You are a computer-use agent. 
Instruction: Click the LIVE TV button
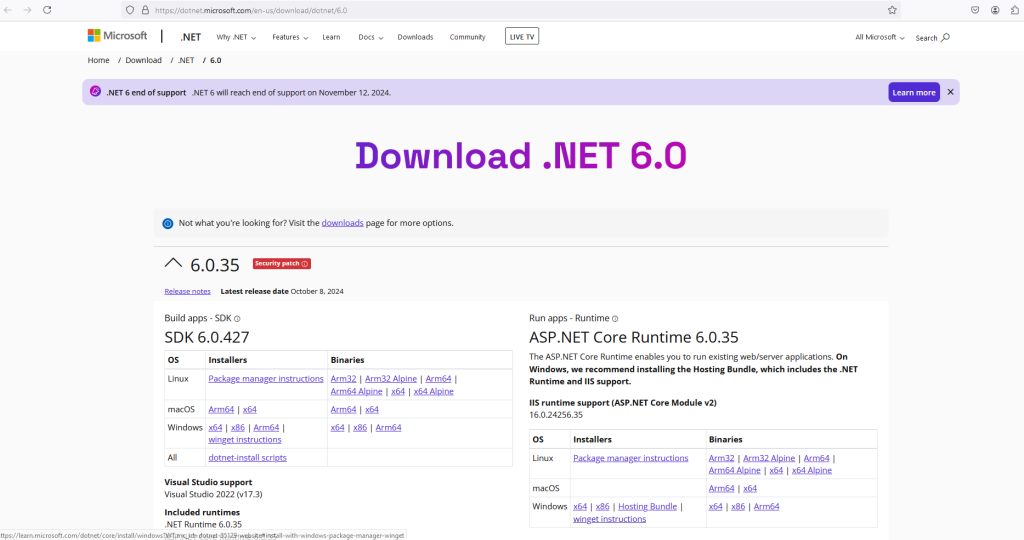click(522, 37)
